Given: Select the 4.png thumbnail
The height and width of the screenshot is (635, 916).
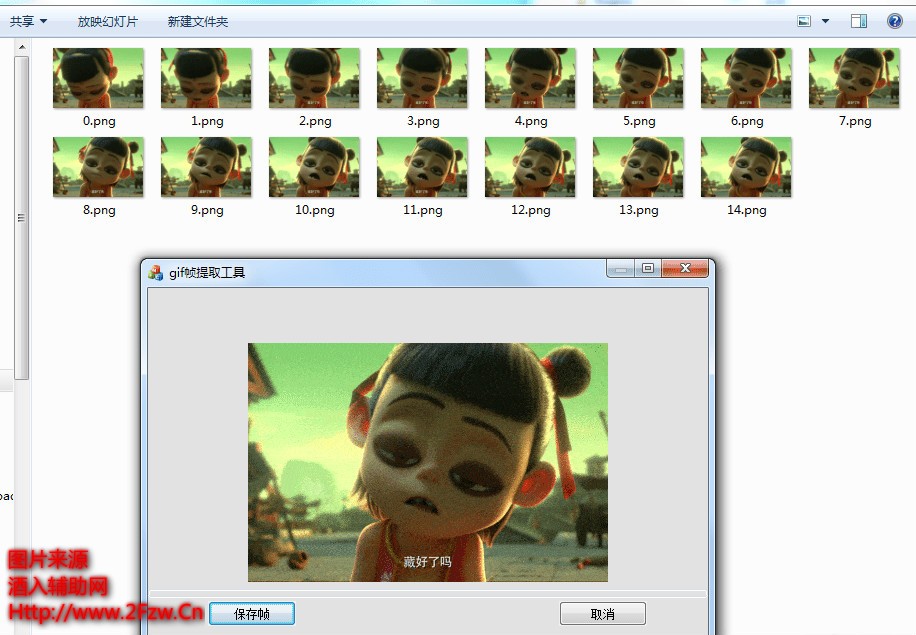Looking at the screenshot, I should coord(530,78).
